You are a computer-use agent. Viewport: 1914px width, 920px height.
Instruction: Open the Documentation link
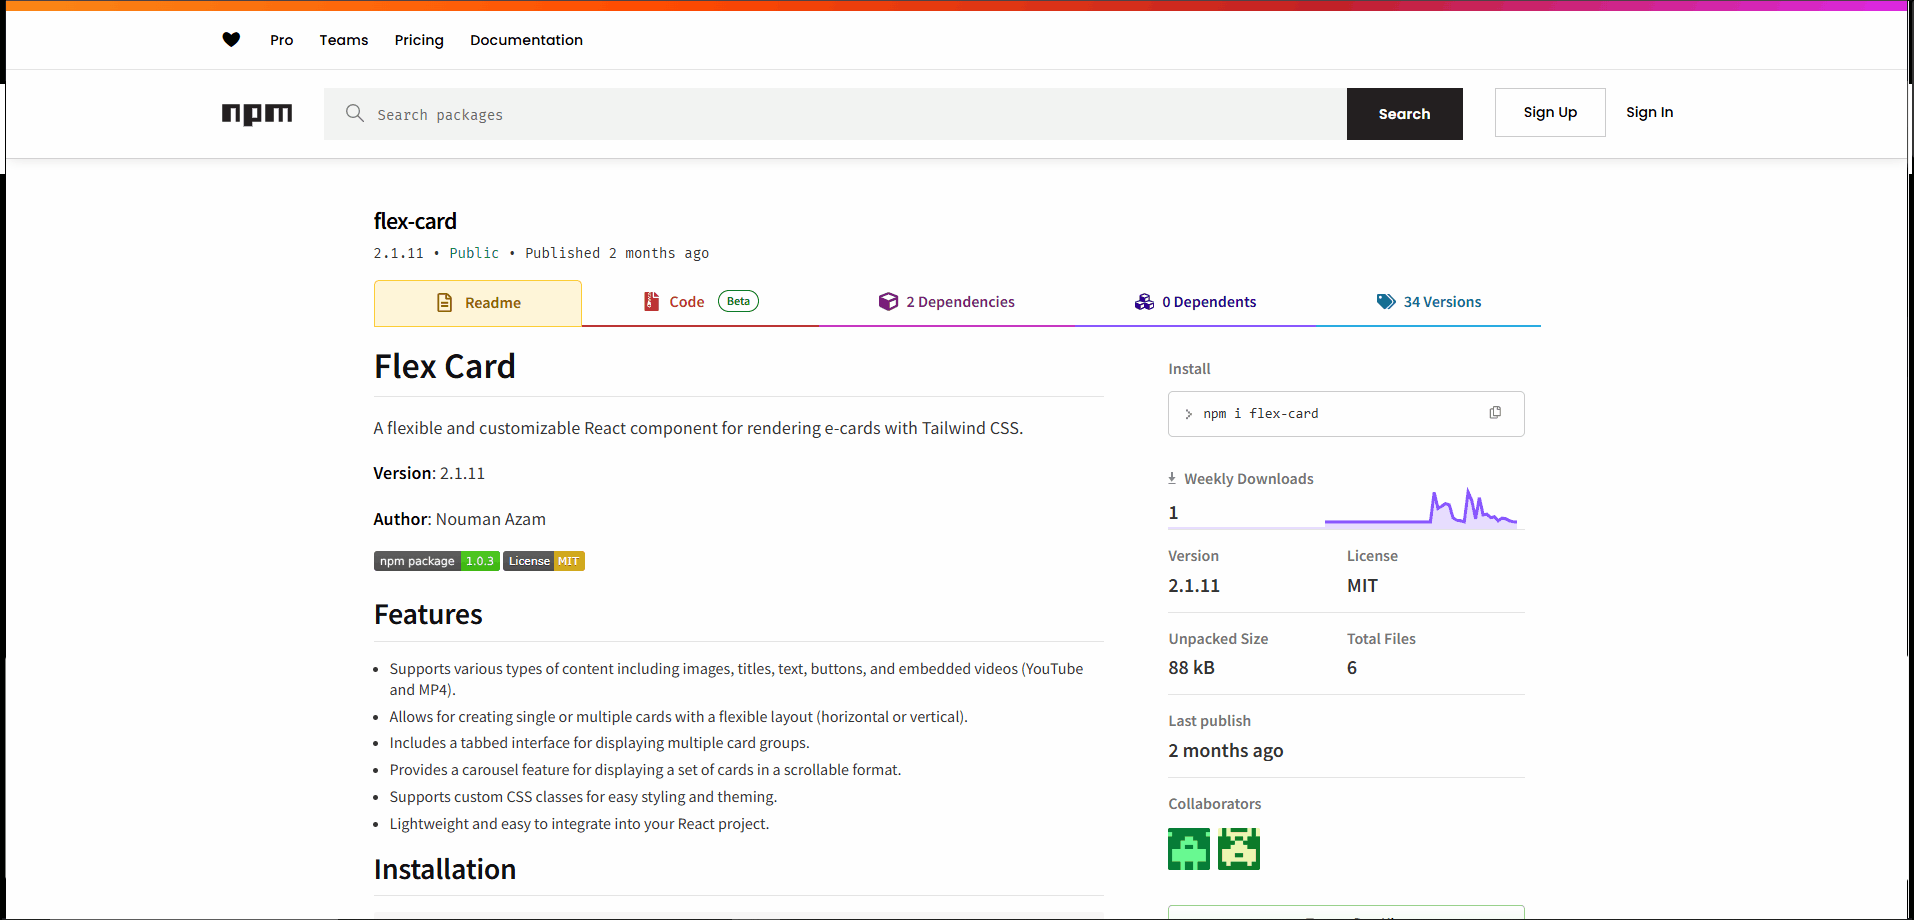(526, 40)
